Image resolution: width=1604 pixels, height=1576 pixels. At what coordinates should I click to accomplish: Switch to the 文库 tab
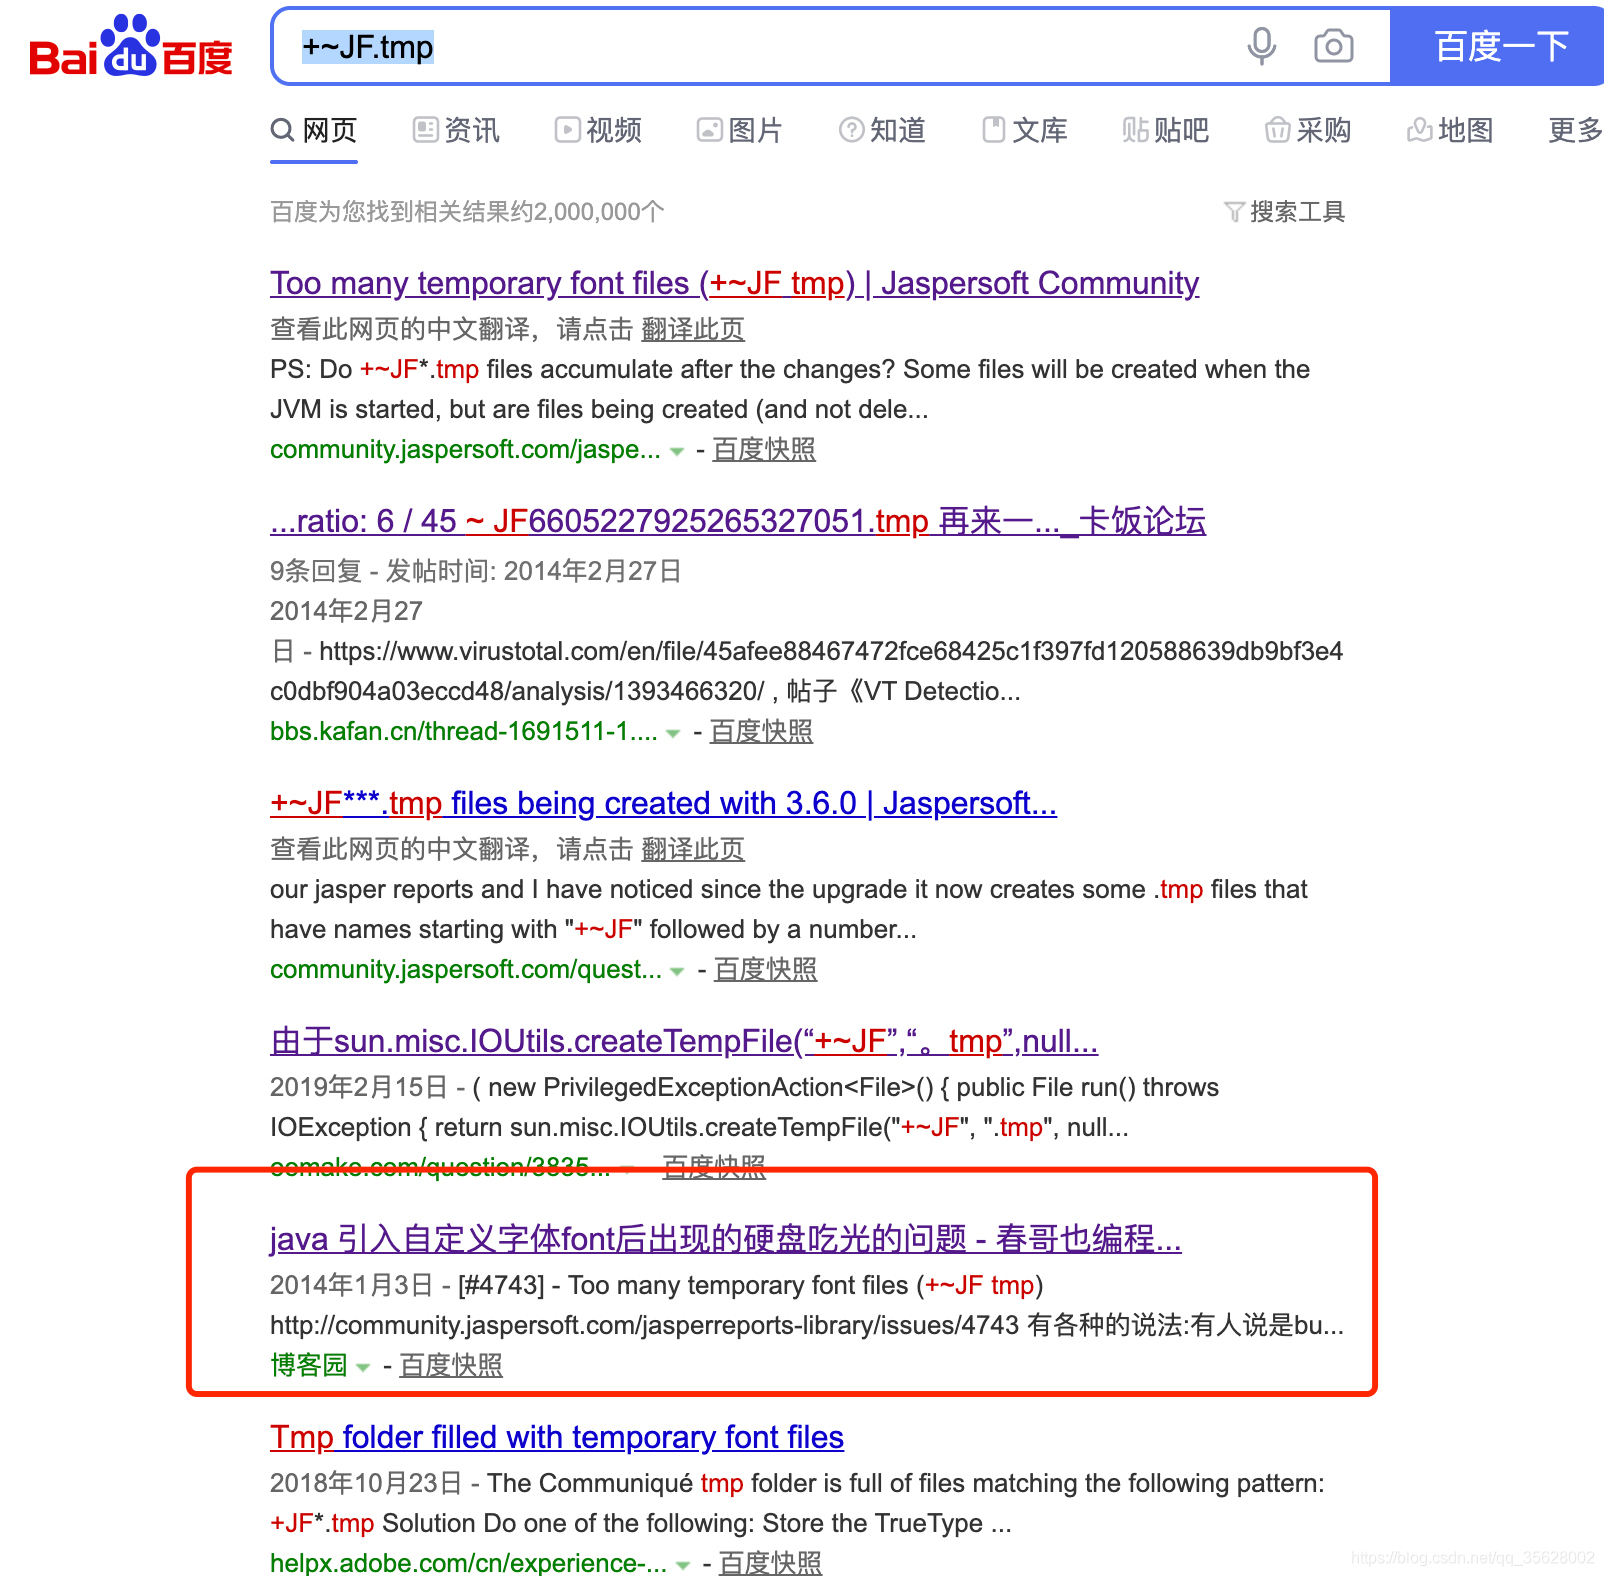coord(1025,130)
